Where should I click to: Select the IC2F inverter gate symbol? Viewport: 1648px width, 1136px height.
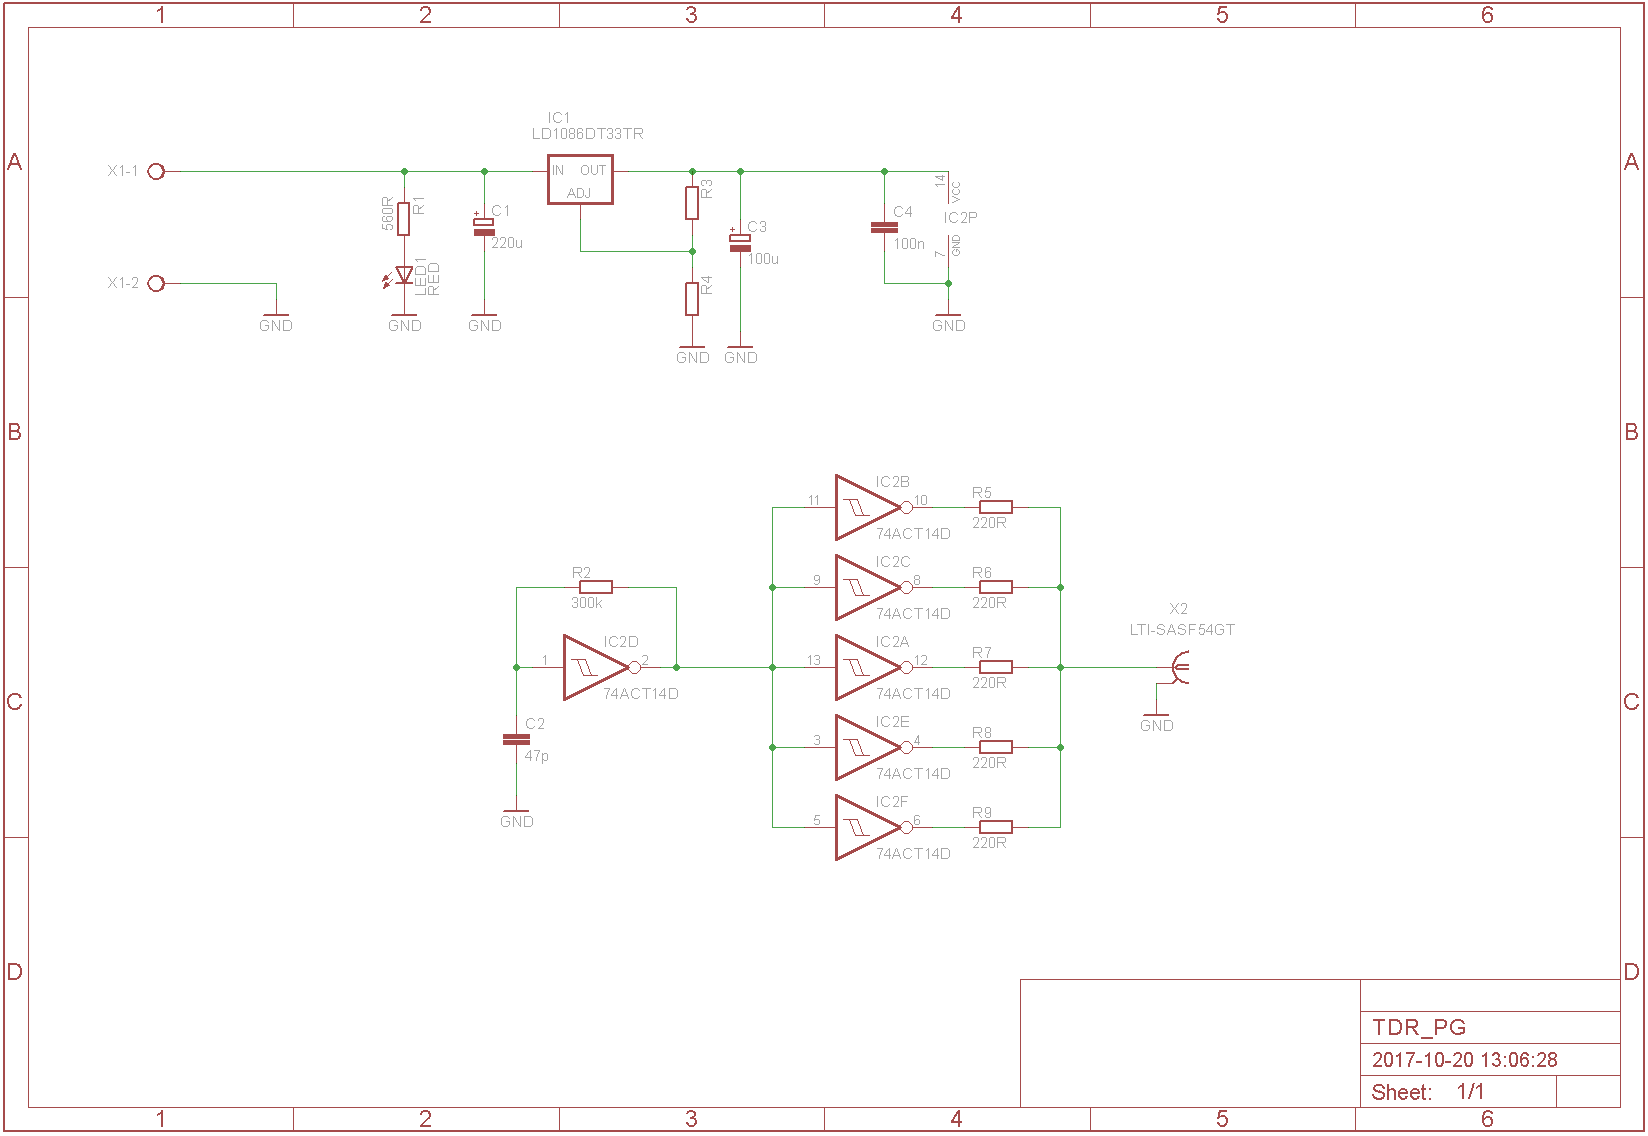click(x=866, y=827)
